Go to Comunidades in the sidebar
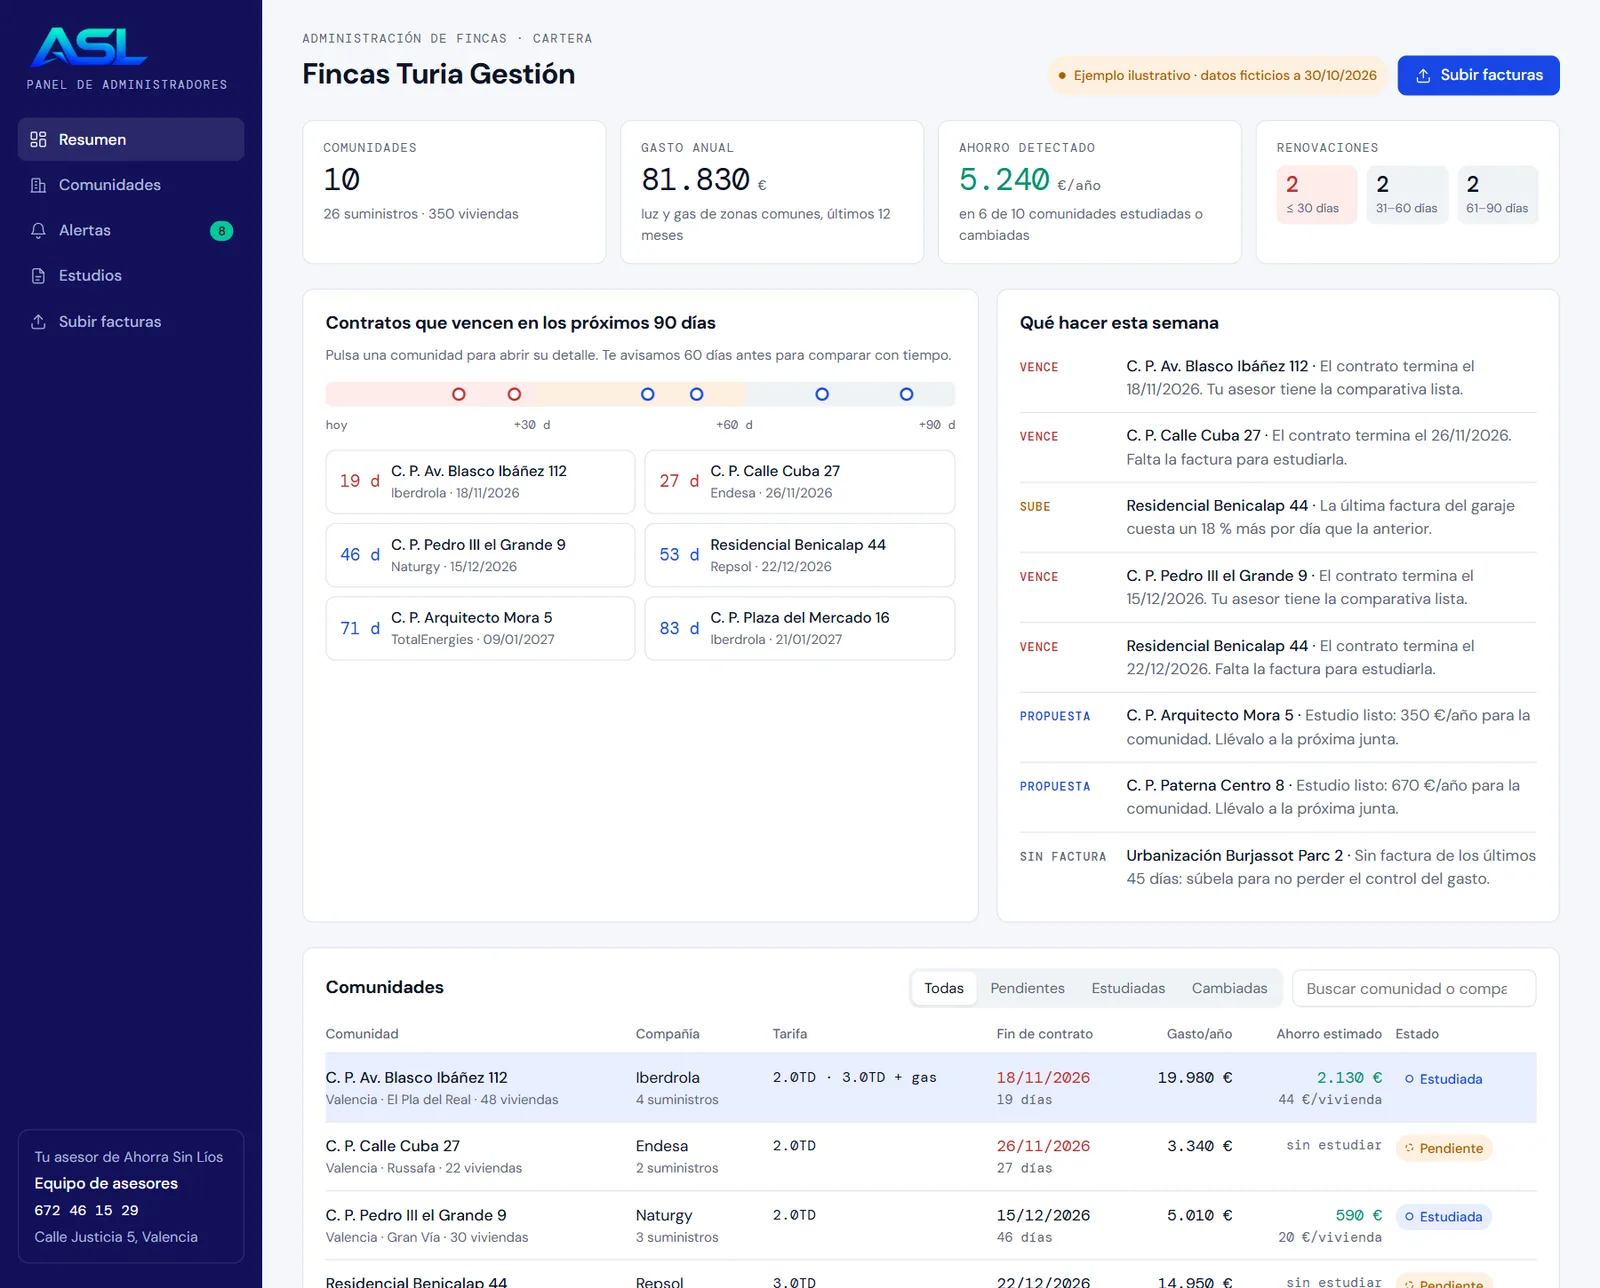This screenshot has width=1600, height=1288. point(131,185)
